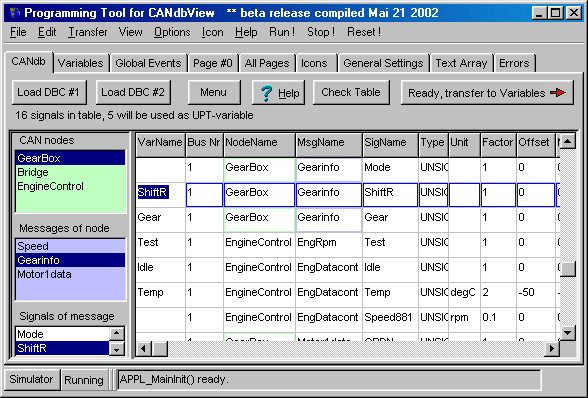588x398 pixels.
Task: Switch to the Text Array tab
Action: click(x=461, y=63)
